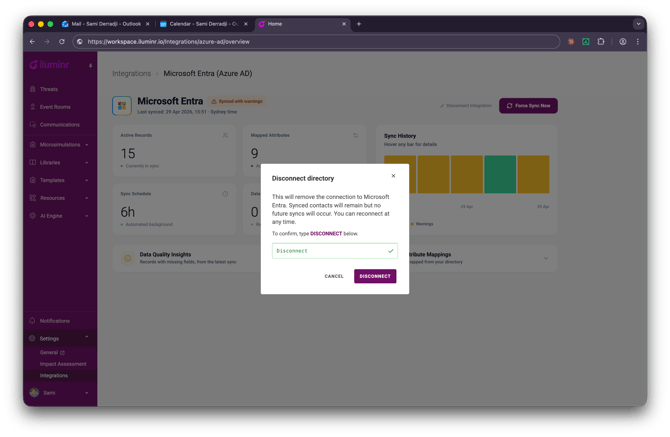Screen dimensions: 670x437
Task: Open Event Rooms in the sidebar
Action: pyautogui.click(x=54, y=107)
